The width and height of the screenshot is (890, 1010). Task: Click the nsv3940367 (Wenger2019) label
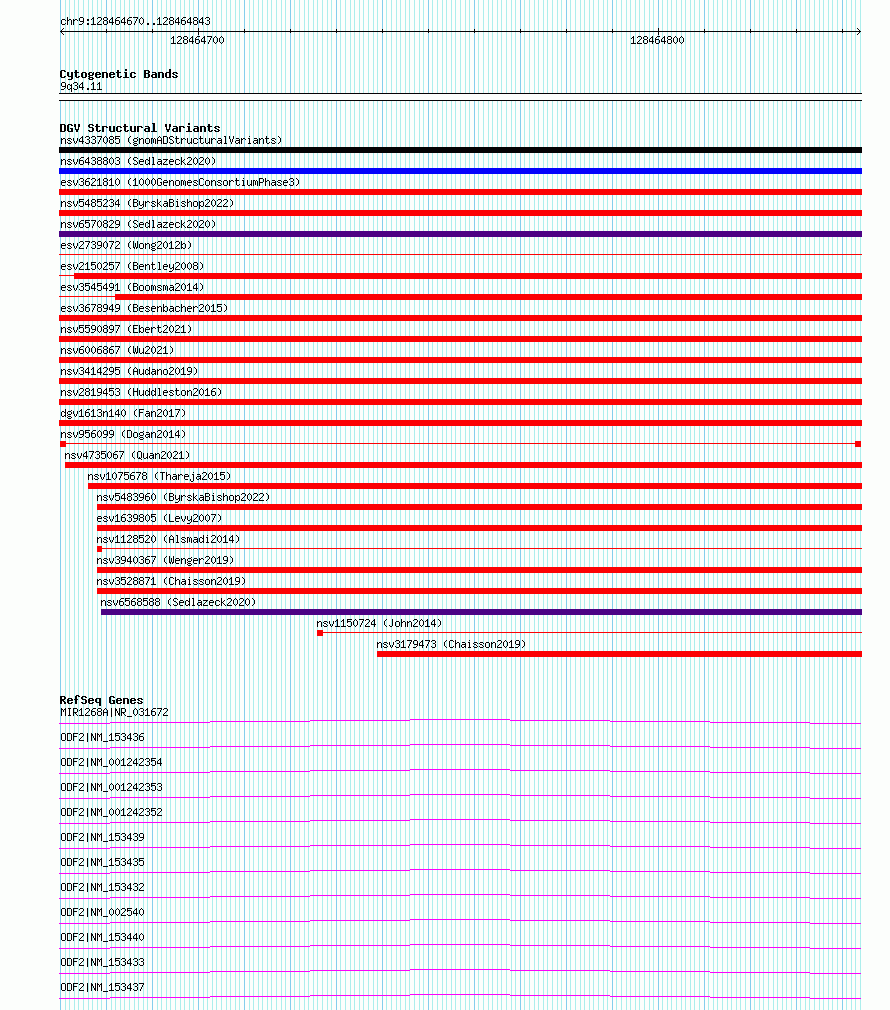pyautogui.click(x=165, y=560)
